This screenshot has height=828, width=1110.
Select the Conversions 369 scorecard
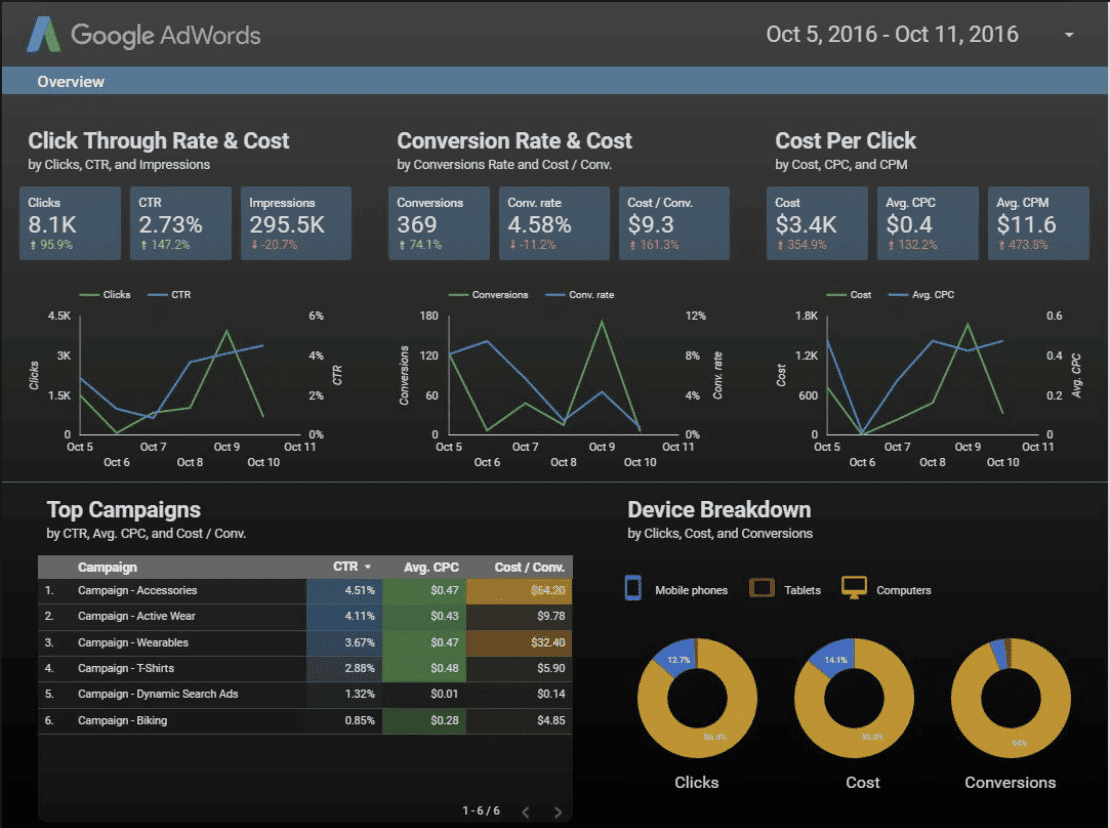[439, 223]
